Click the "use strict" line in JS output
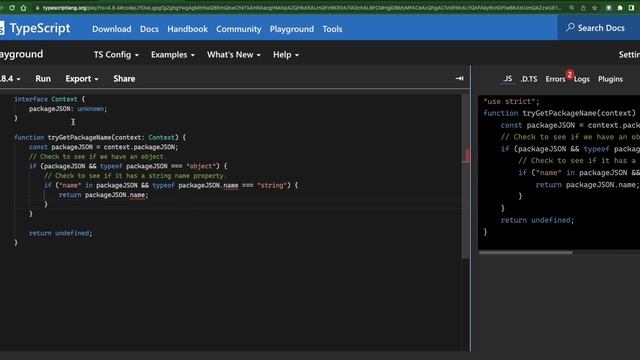The image size is (640, 360). click(x=511, y=101)
